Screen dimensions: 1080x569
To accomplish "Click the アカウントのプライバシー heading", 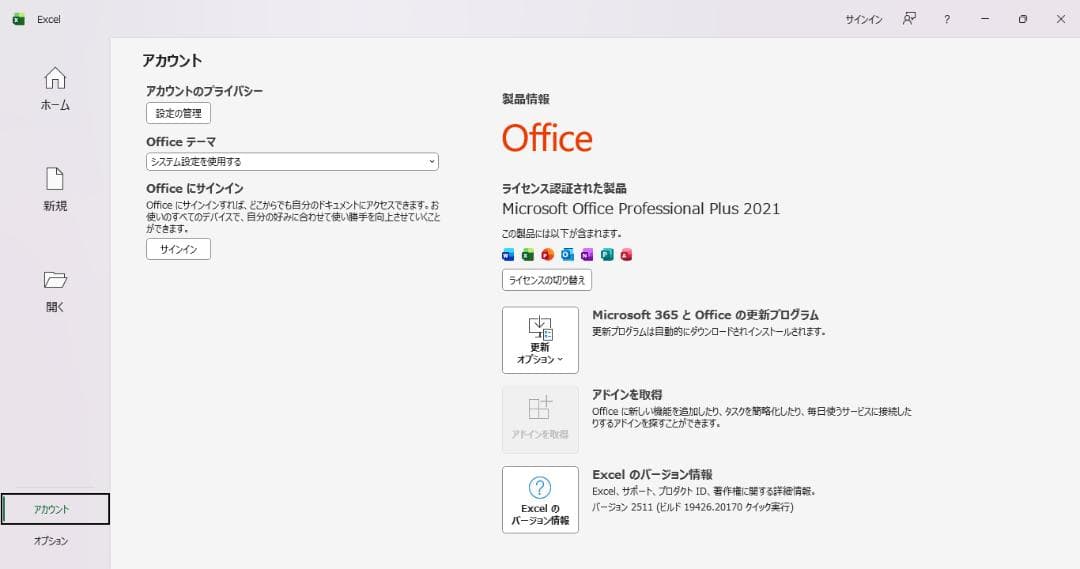I will 205,91.
